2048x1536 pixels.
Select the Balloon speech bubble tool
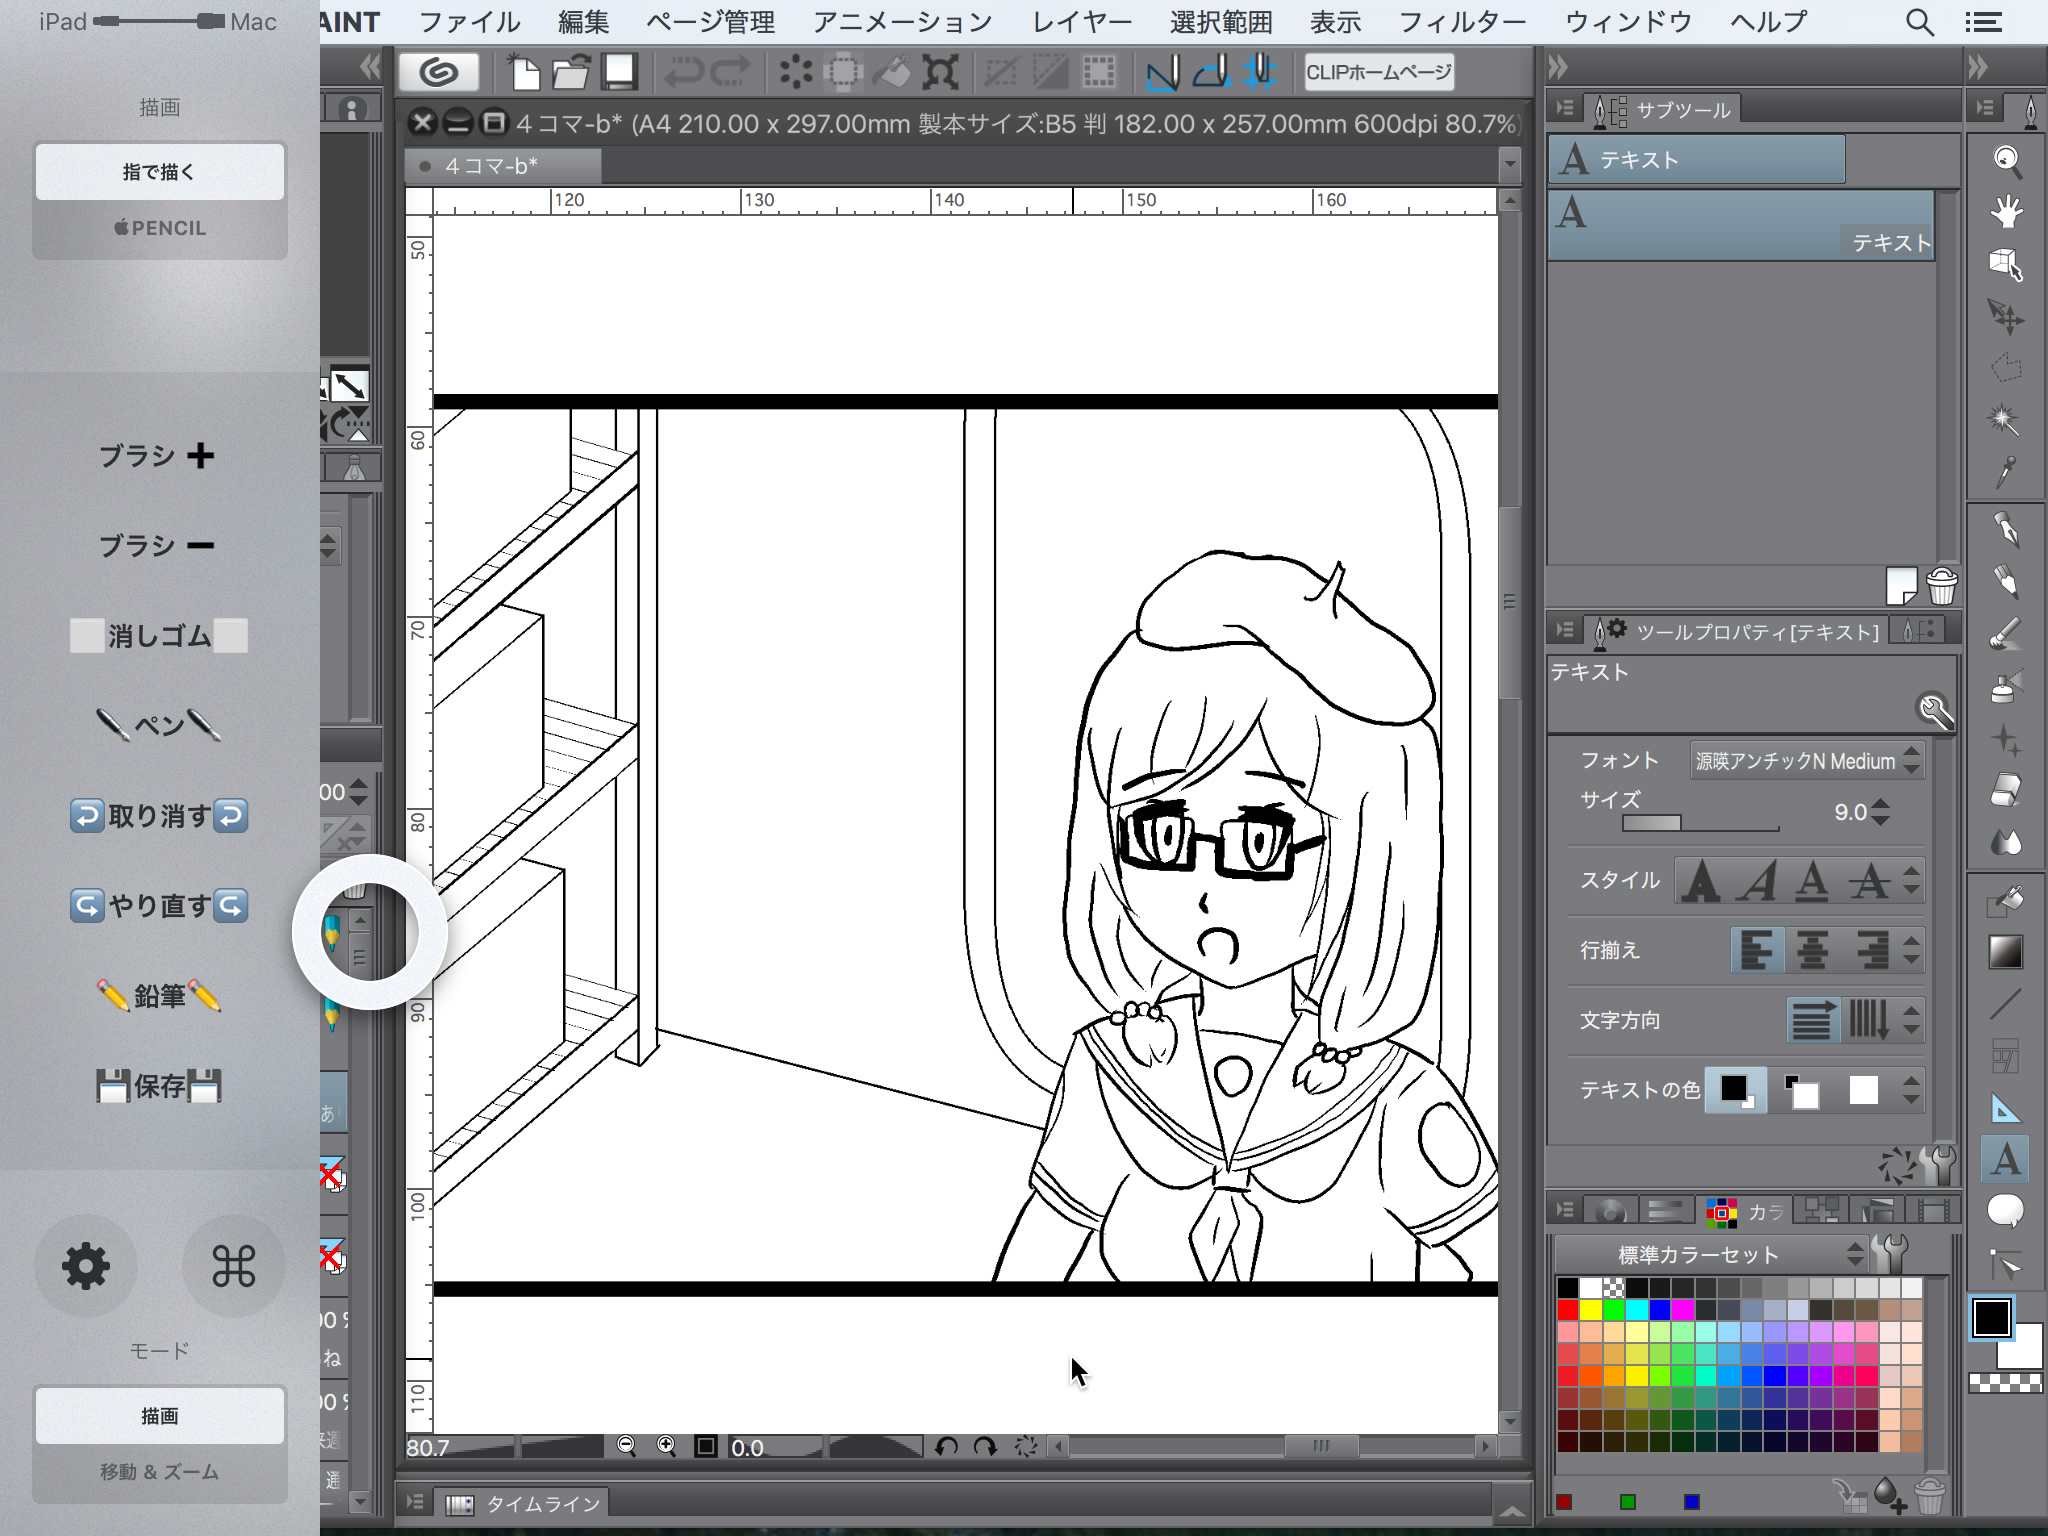pyautogui.click(x=2006, y=1211)
